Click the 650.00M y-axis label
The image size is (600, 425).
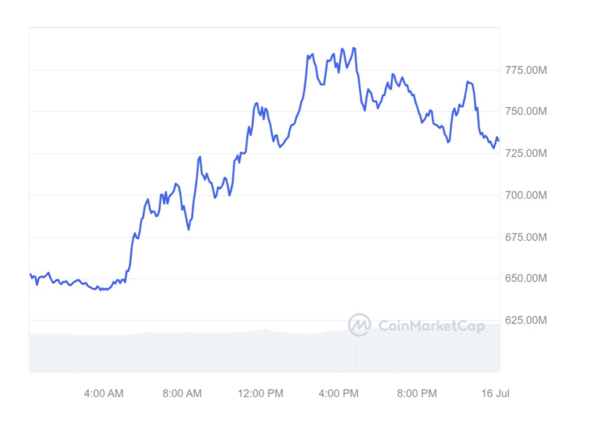pyautogui.click(x=526, y=278)
